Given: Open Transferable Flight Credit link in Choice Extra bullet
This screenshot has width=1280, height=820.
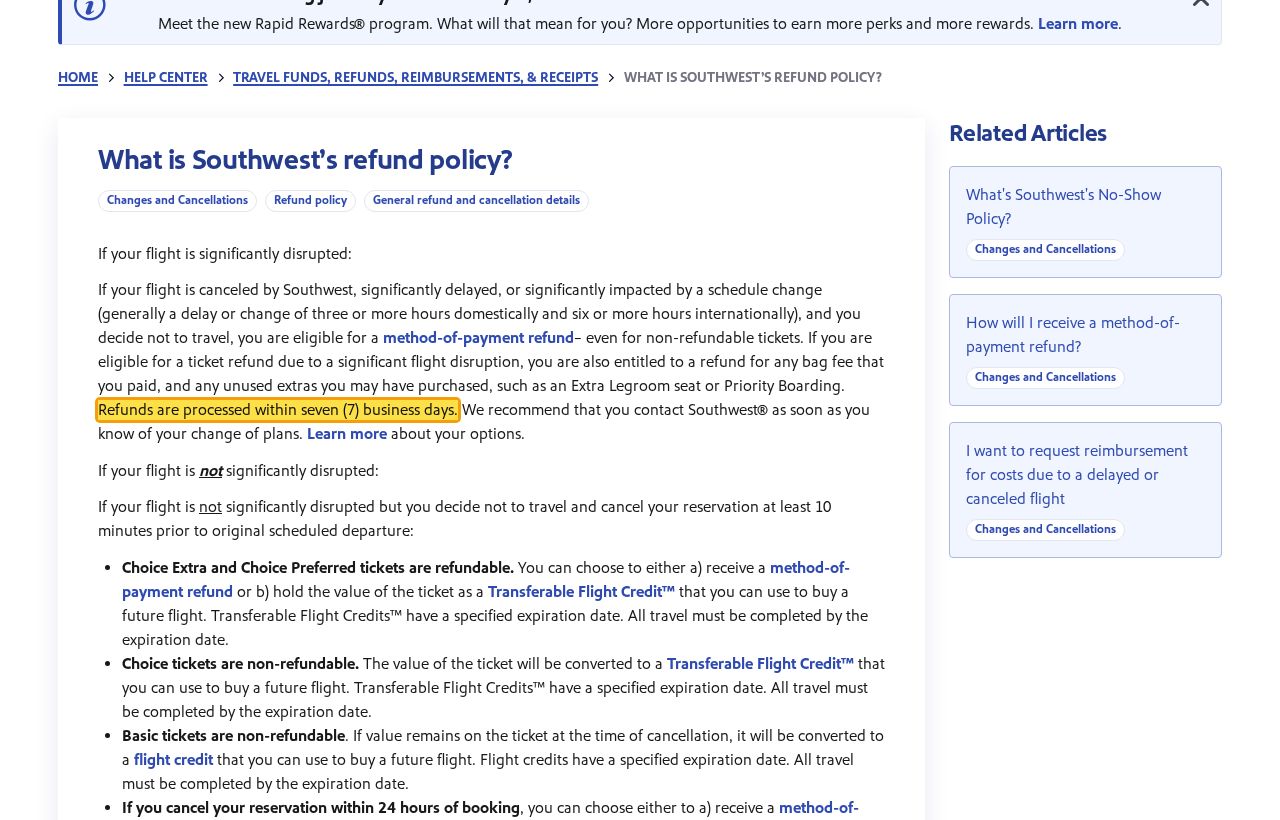Looking at the screenshot, I should (581, 592).
